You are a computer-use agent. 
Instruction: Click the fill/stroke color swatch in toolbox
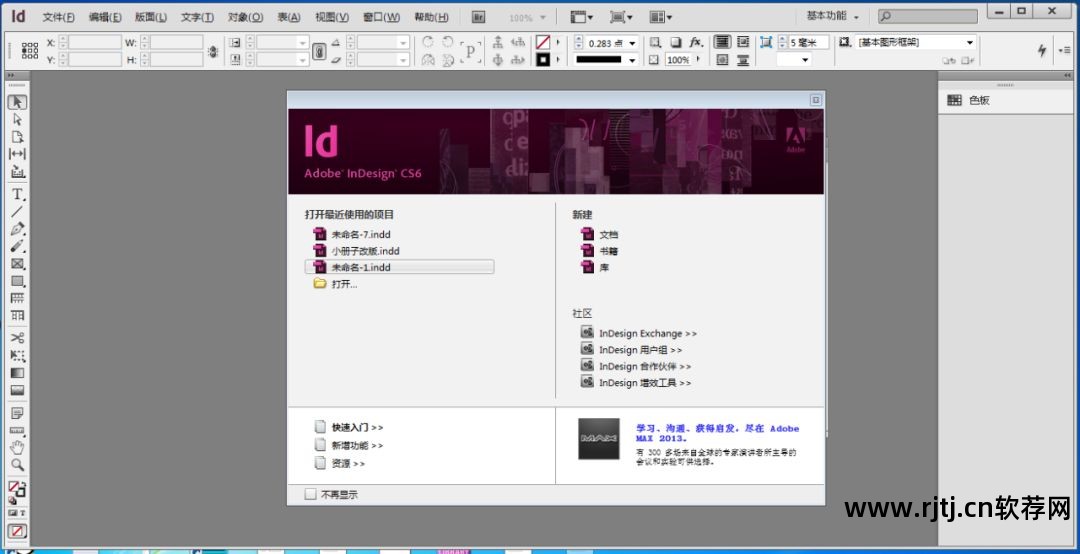coord(17,490)
